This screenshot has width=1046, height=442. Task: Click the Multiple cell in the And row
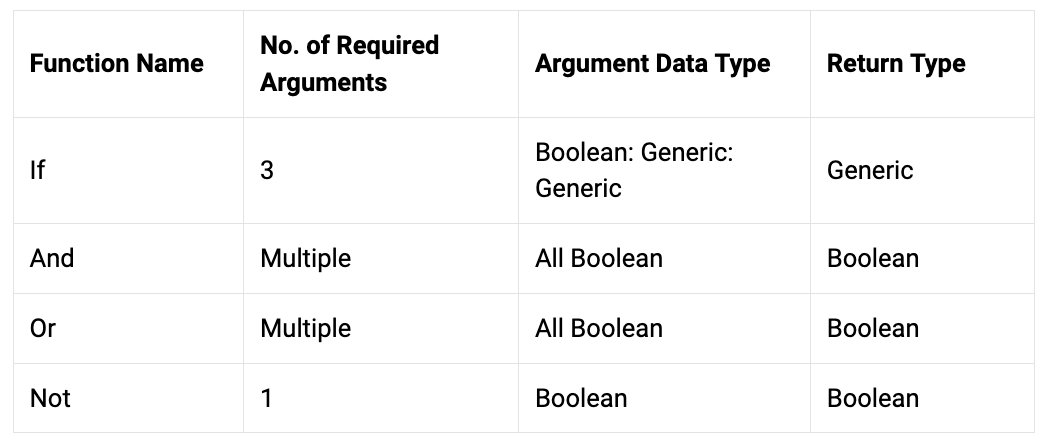[306, 259]
